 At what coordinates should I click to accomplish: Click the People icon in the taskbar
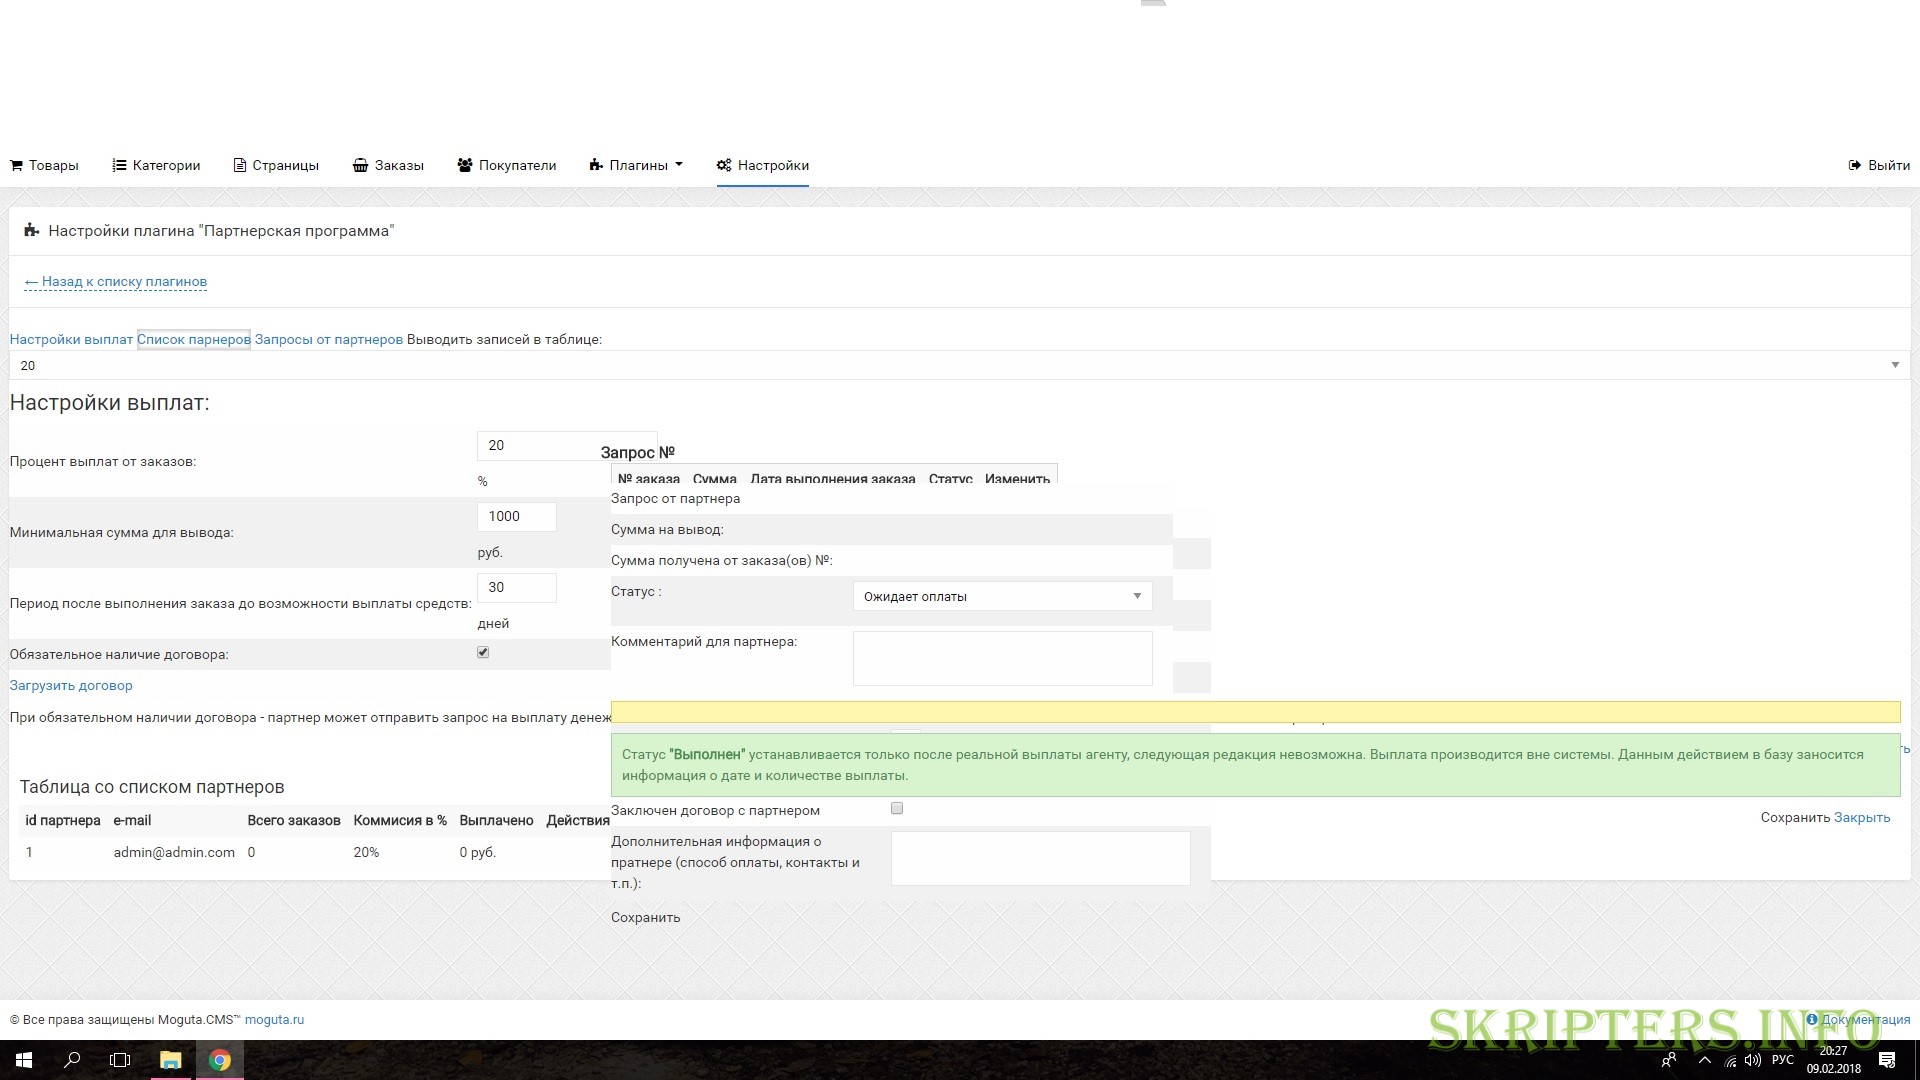click(1668, 1060)
